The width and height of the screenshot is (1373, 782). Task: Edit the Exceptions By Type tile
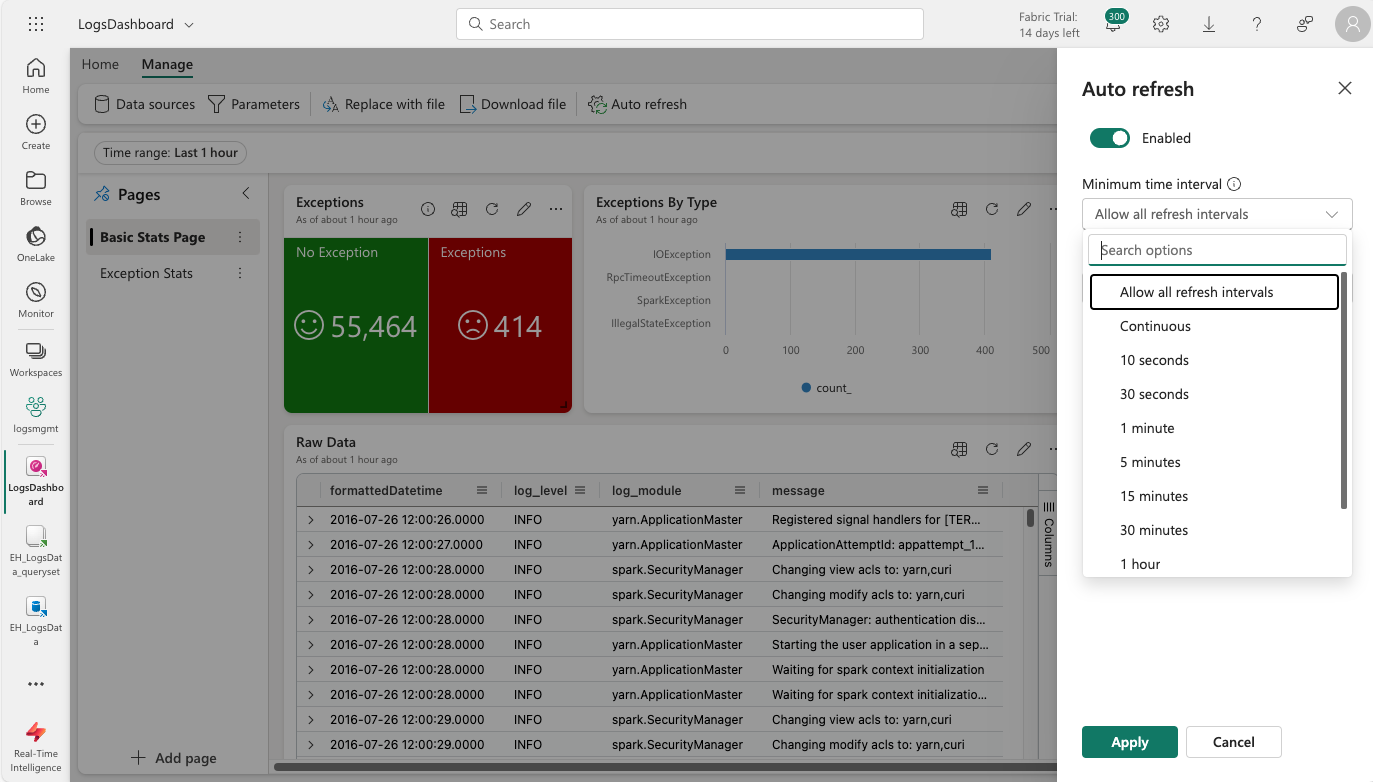[x=1024, y=209]
